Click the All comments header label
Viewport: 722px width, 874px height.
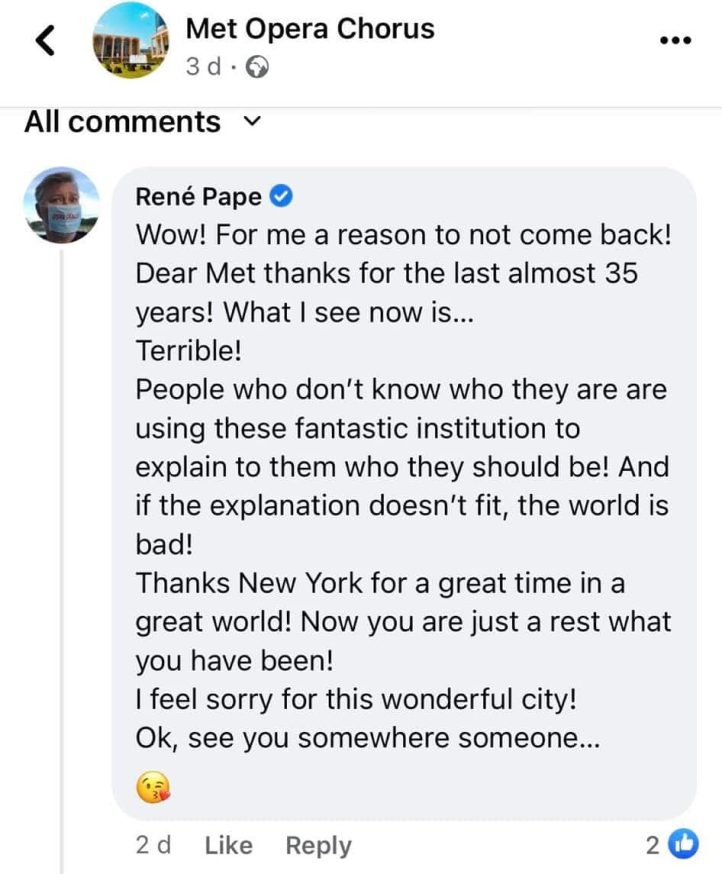[123, 122]
